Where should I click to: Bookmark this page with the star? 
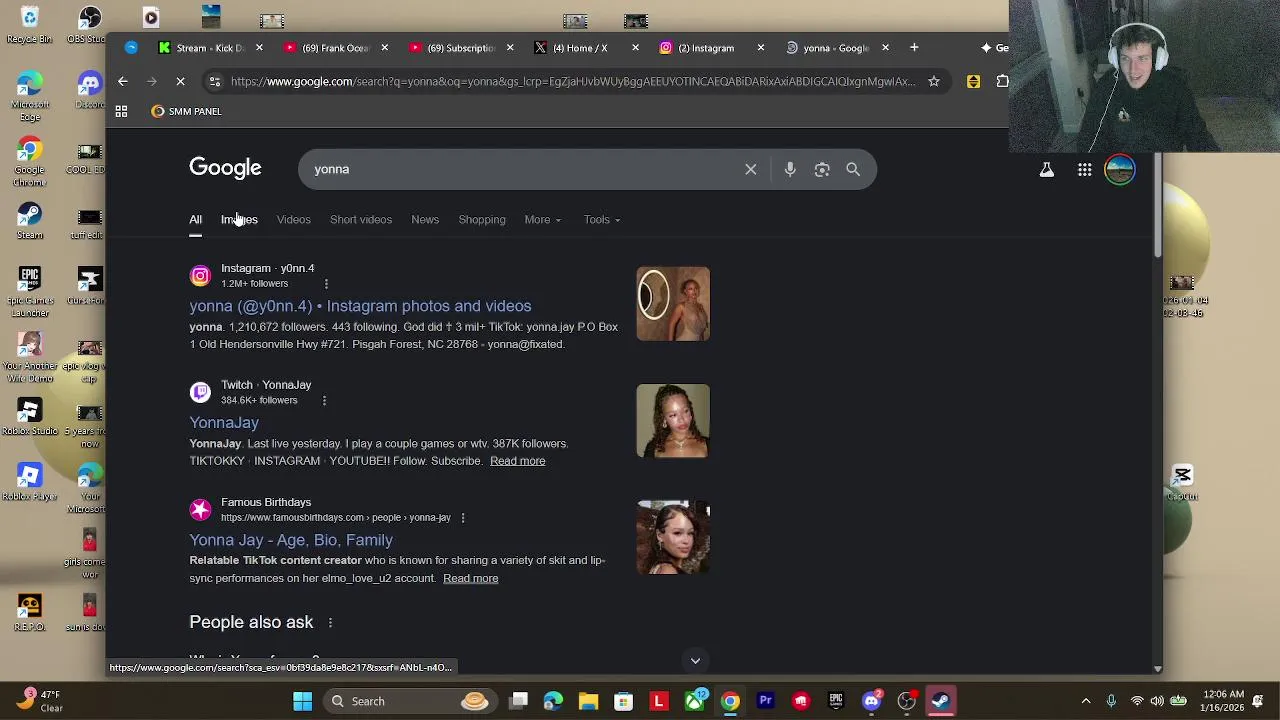(934, 81)
